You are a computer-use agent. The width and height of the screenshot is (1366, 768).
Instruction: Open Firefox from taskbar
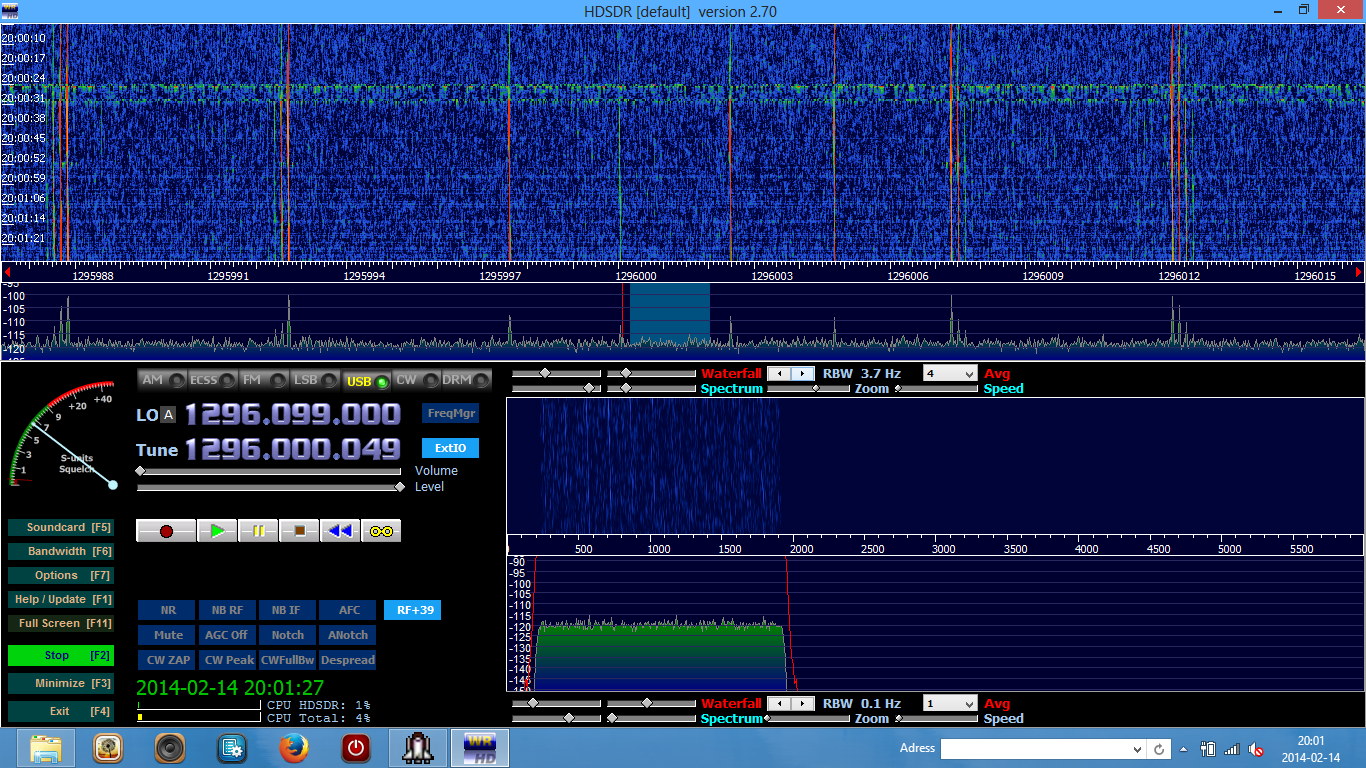pyautogui.click(x=294, y=748)
